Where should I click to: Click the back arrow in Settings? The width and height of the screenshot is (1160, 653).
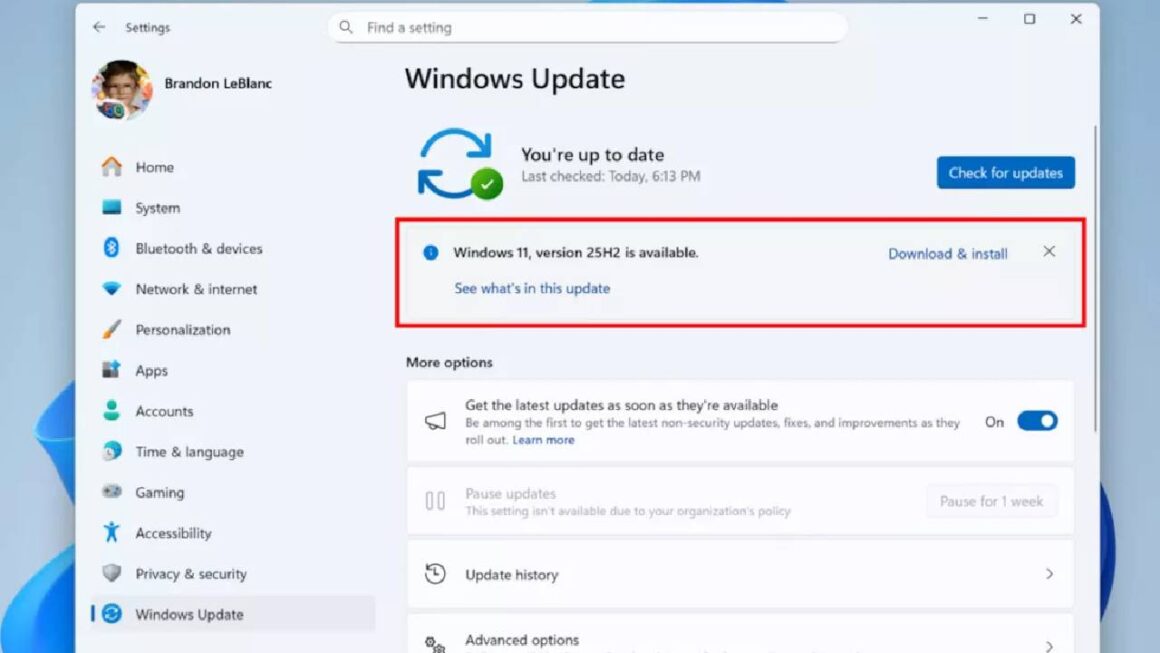99,27
